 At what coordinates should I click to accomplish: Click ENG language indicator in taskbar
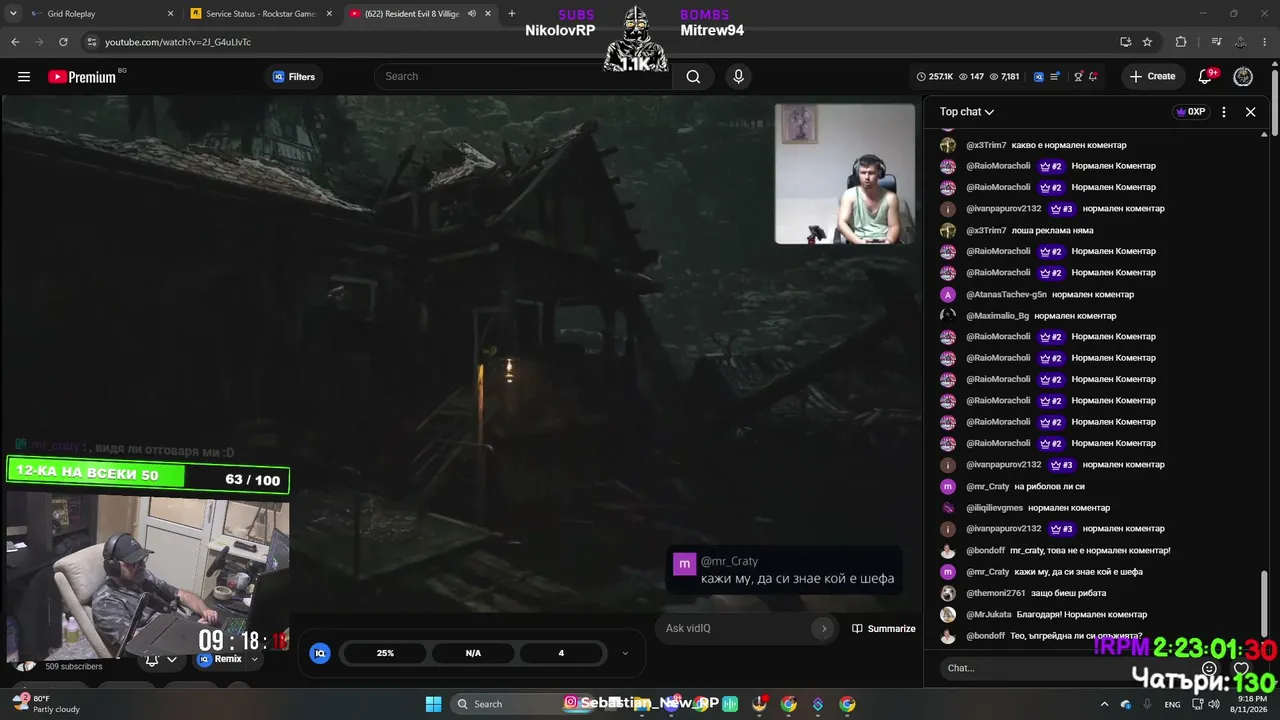click(x=1172, y=704)
